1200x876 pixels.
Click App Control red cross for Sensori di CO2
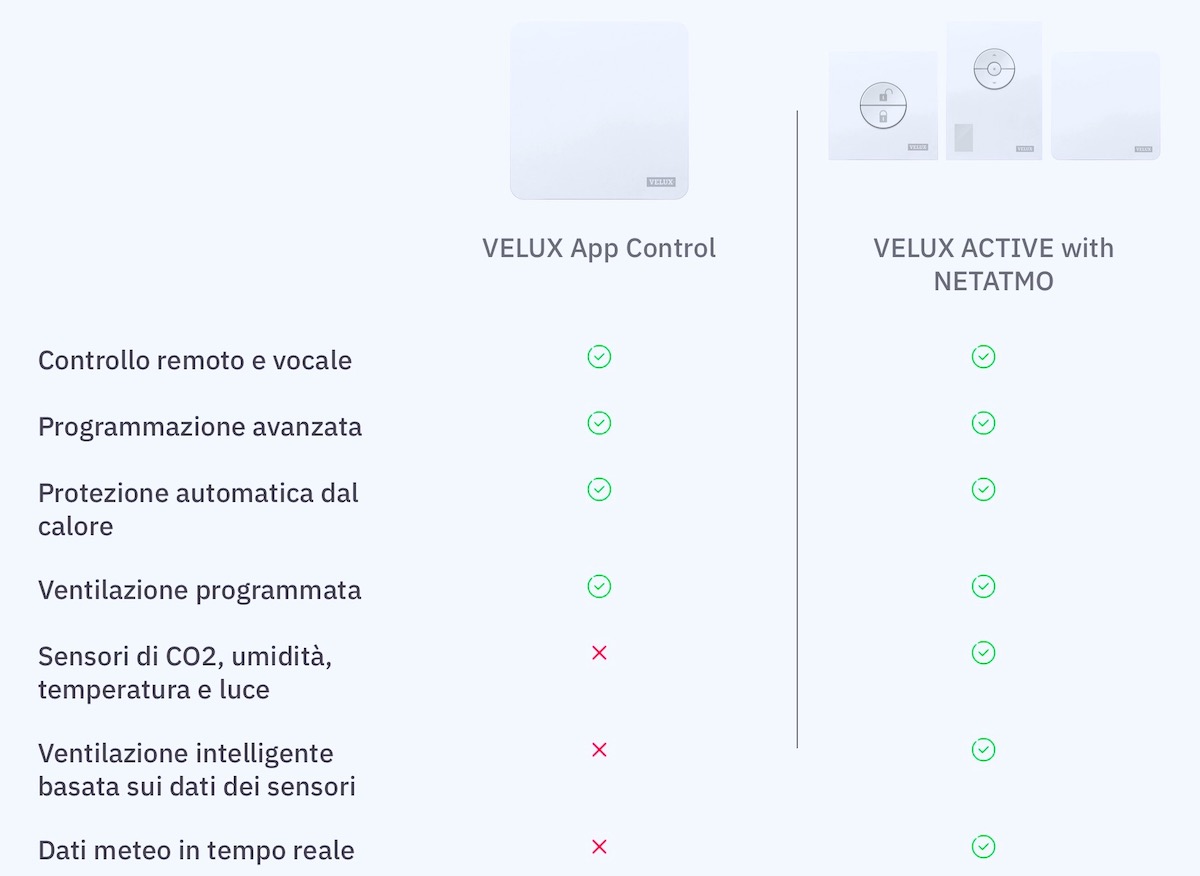point(599,653)
